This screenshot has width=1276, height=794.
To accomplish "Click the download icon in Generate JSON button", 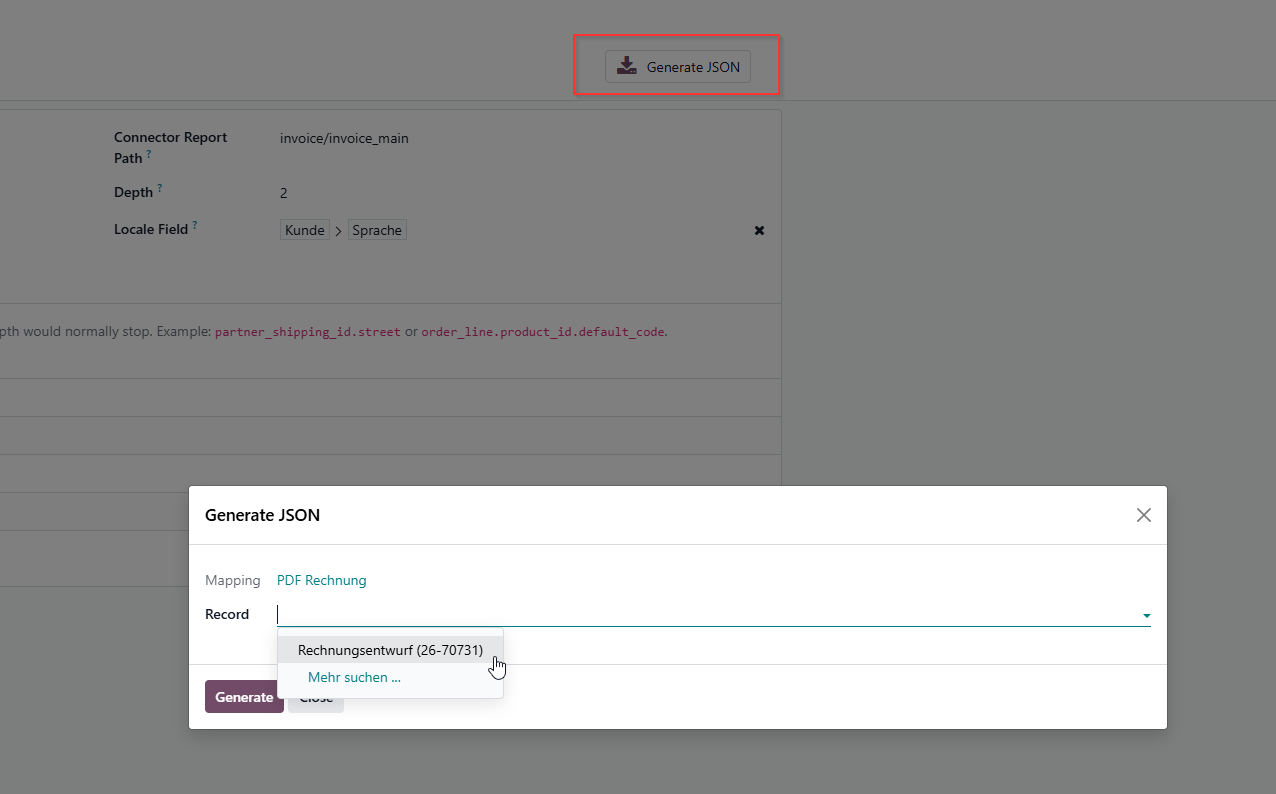I will point(626,66).
